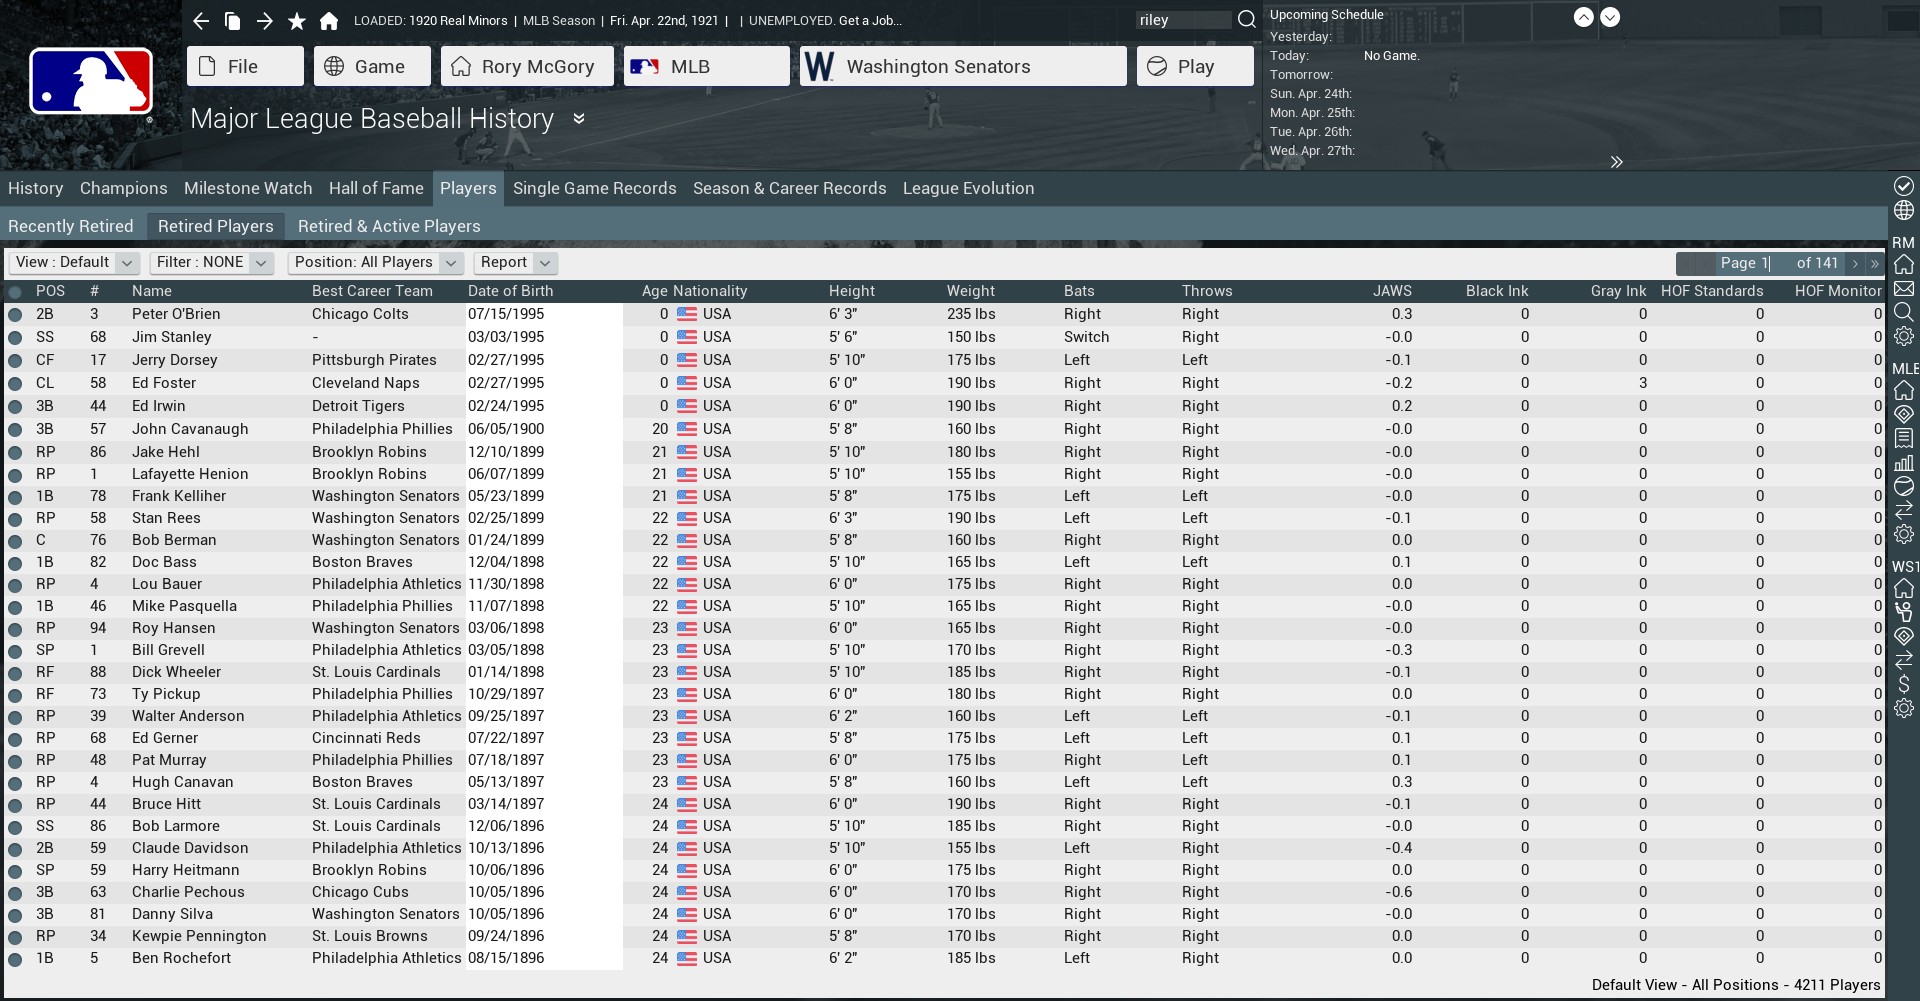
Task: Open the View: Default dropdown
Action: 74,262
